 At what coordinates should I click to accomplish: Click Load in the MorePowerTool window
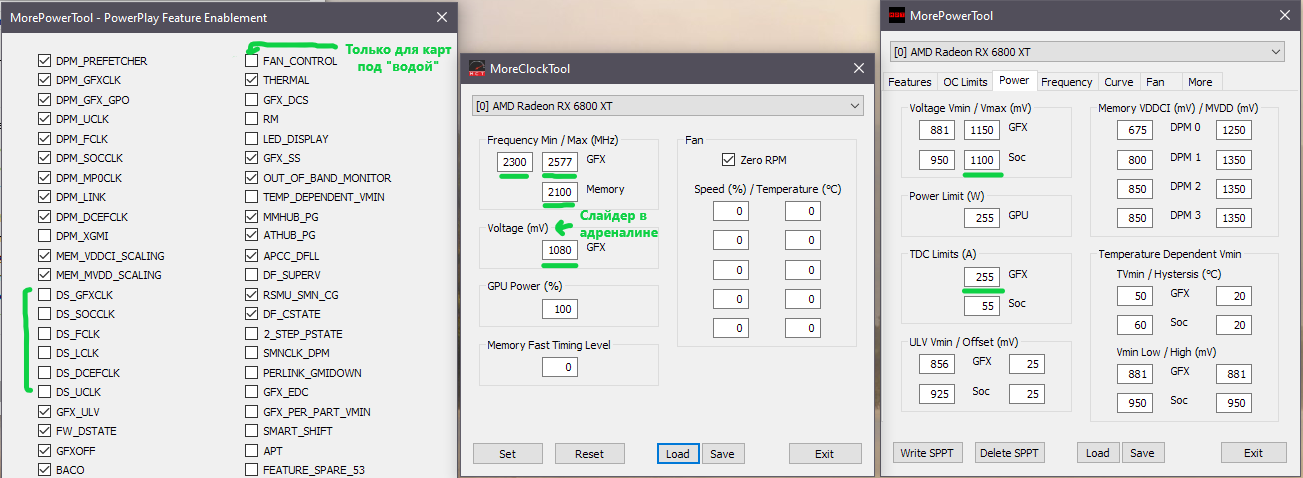[x=1098, y=453]
